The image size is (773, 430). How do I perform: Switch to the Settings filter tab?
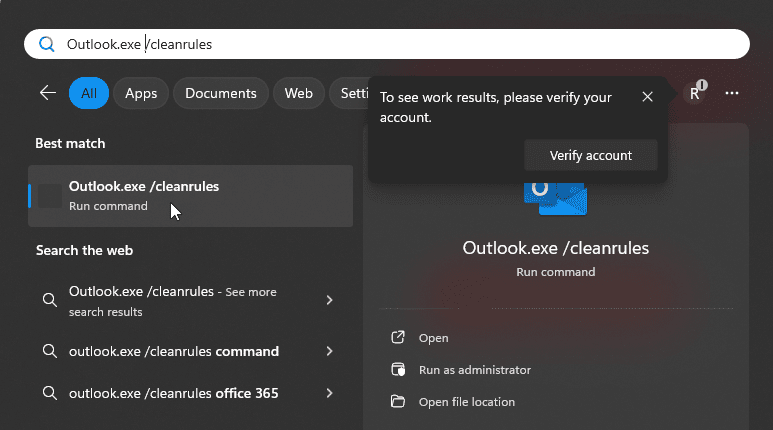349,93
